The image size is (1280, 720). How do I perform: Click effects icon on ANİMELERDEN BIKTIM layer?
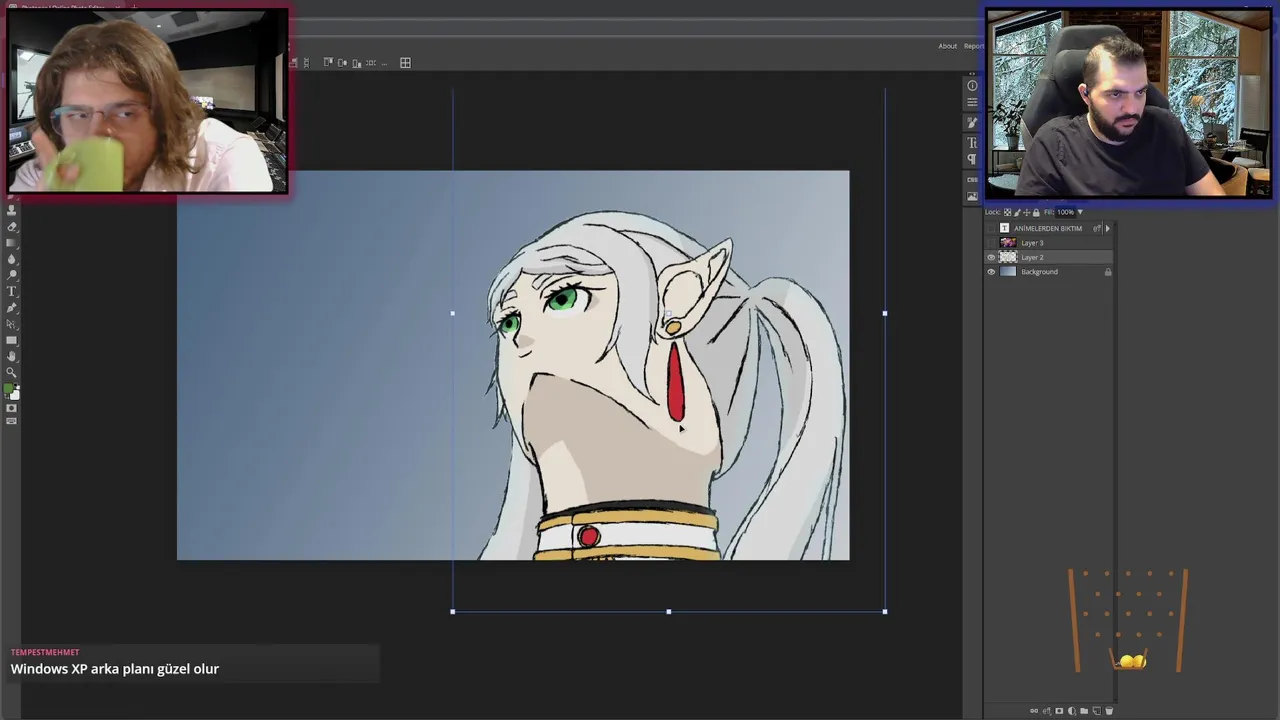(x=1097, y=228)
